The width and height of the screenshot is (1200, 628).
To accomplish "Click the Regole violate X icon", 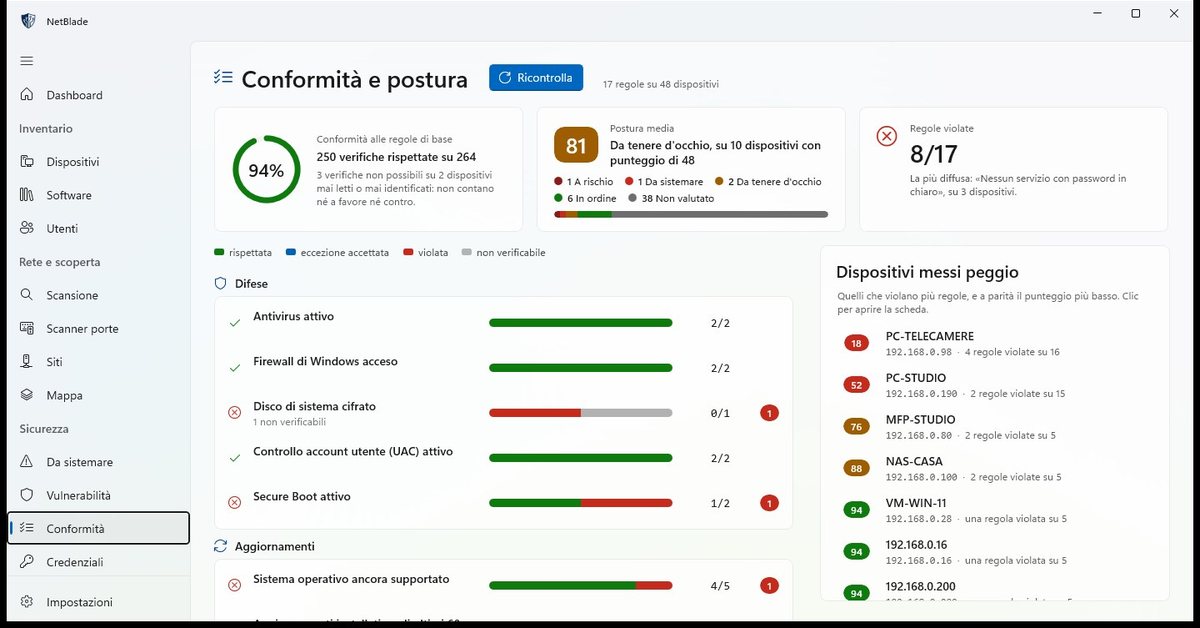I will [x=886, y=136].
